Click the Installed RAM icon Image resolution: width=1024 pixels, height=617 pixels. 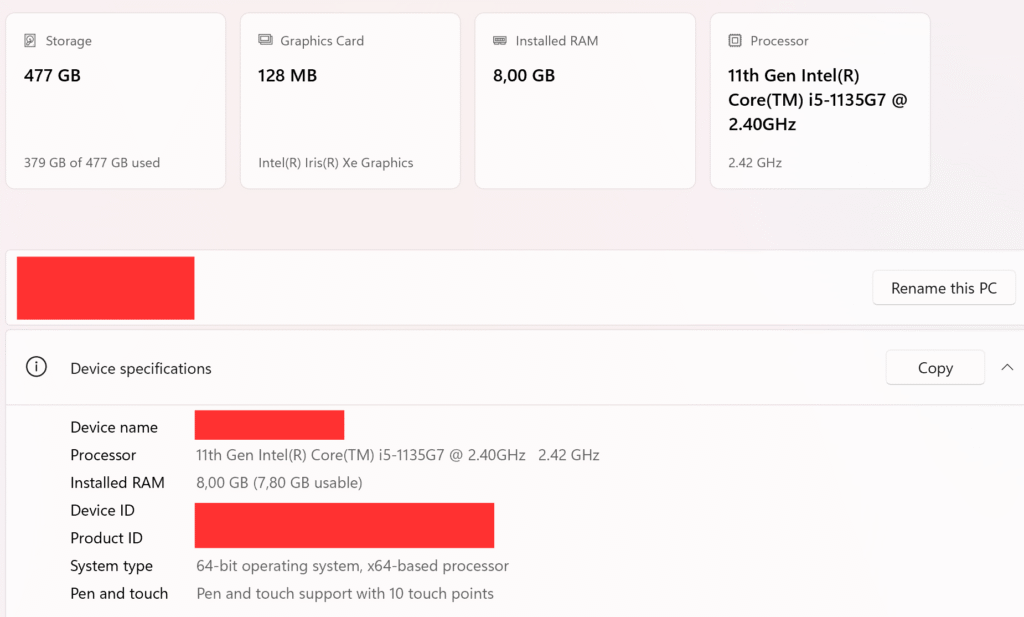click(x=500, y=41)
